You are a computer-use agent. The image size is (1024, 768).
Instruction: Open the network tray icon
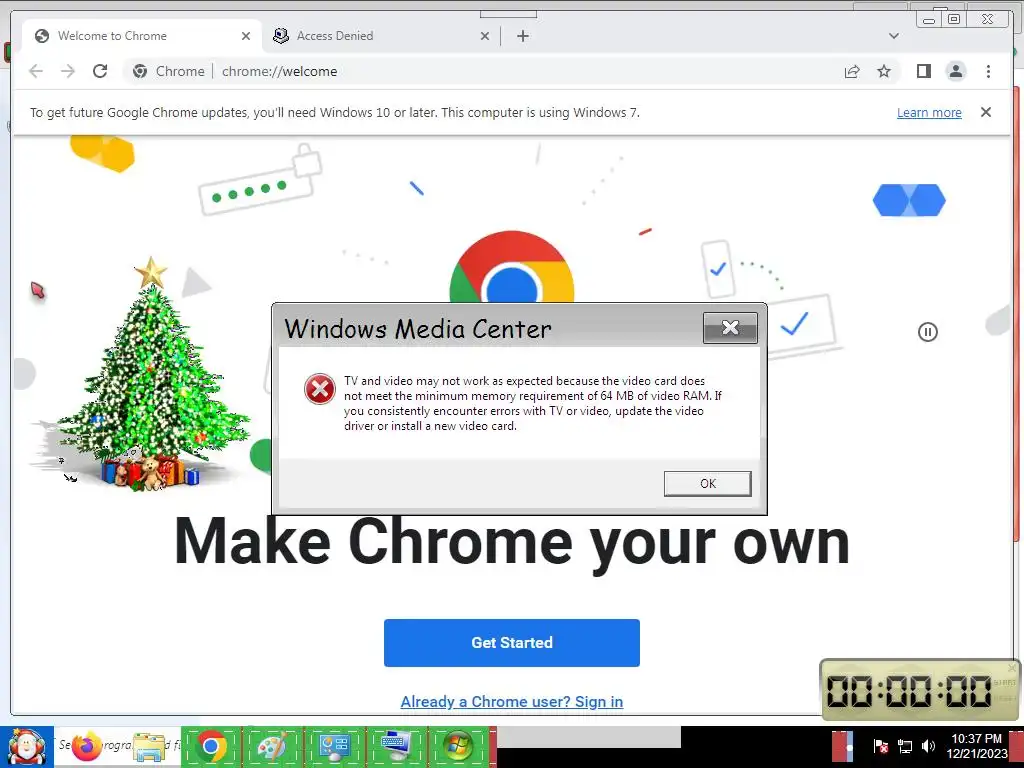(904, 746)
